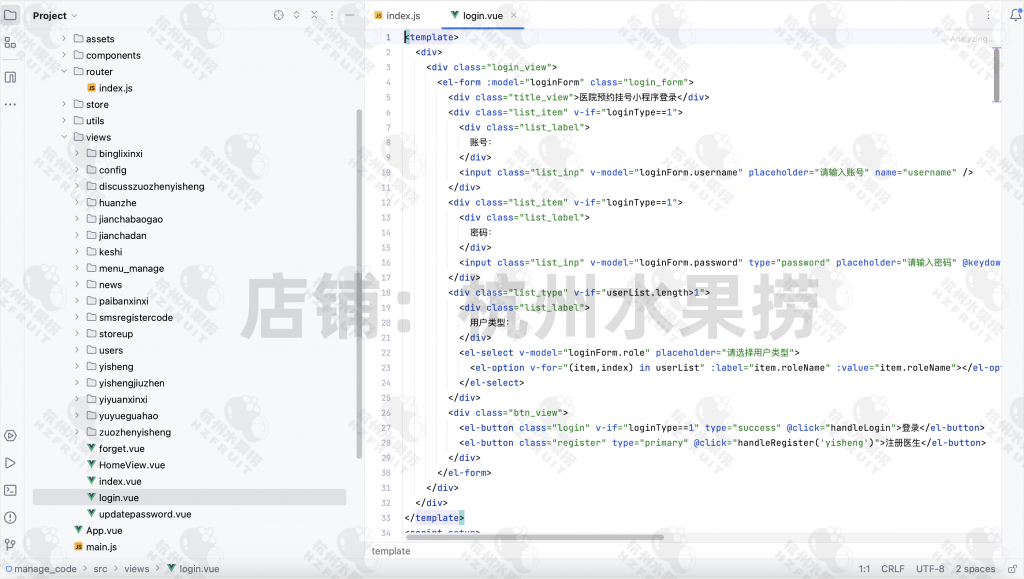Click the Run icon in the left sidebar
1024x579 pixels.
[x=8, y=462]
